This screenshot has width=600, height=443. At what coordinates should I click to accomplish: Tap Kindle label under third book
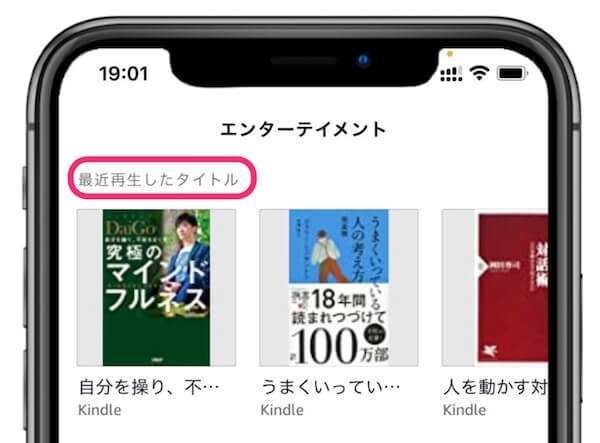[465, 410]
